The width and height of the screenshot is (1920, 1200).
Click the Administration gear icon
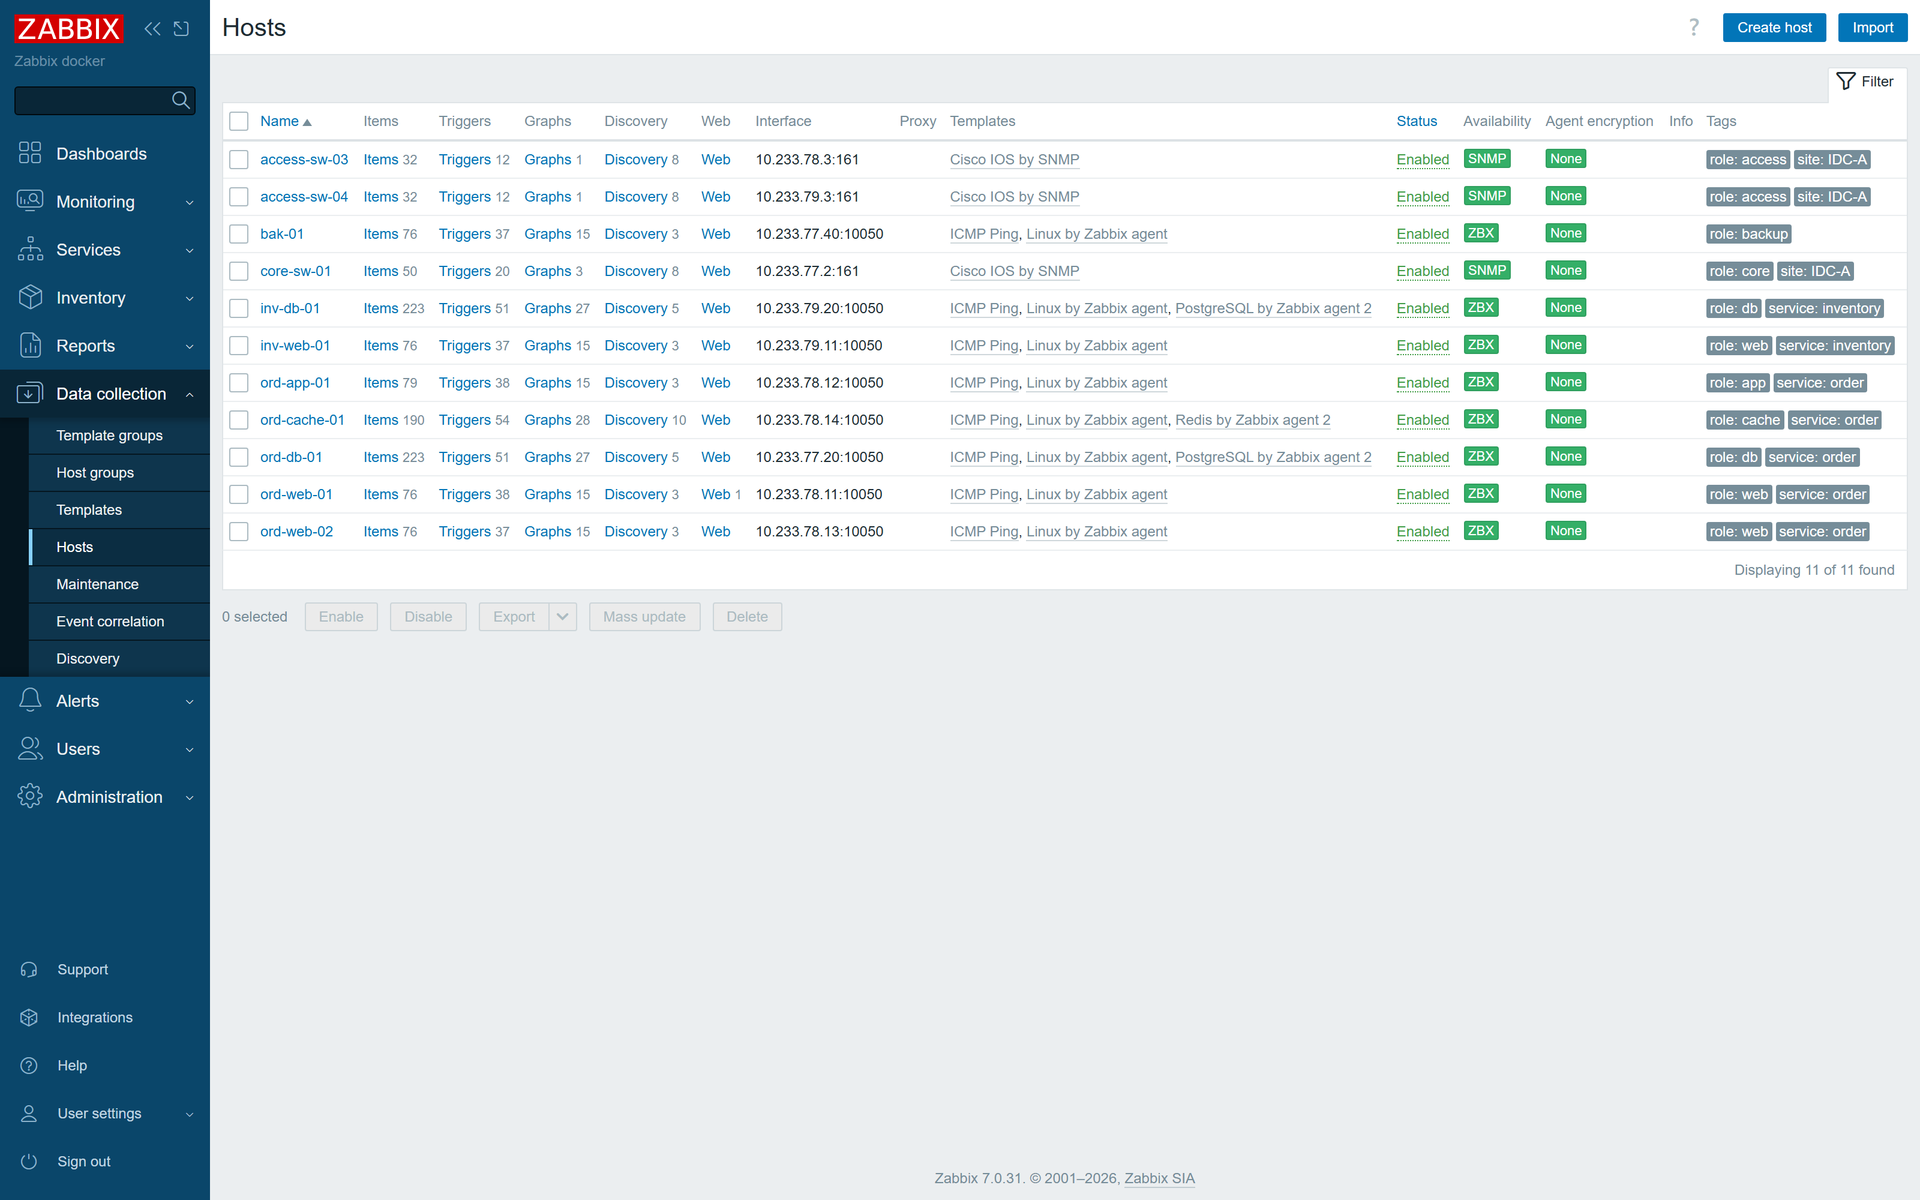click(30, 796)
